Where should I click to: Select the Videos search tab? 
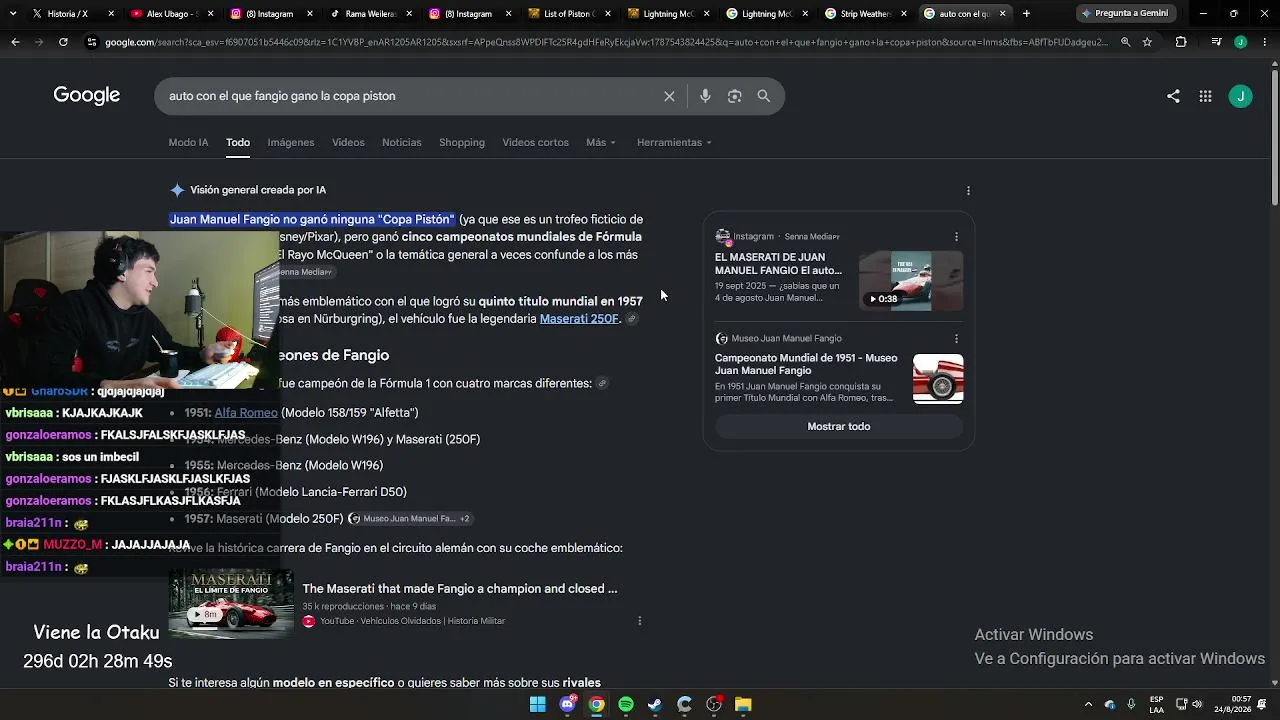[348, 142]
